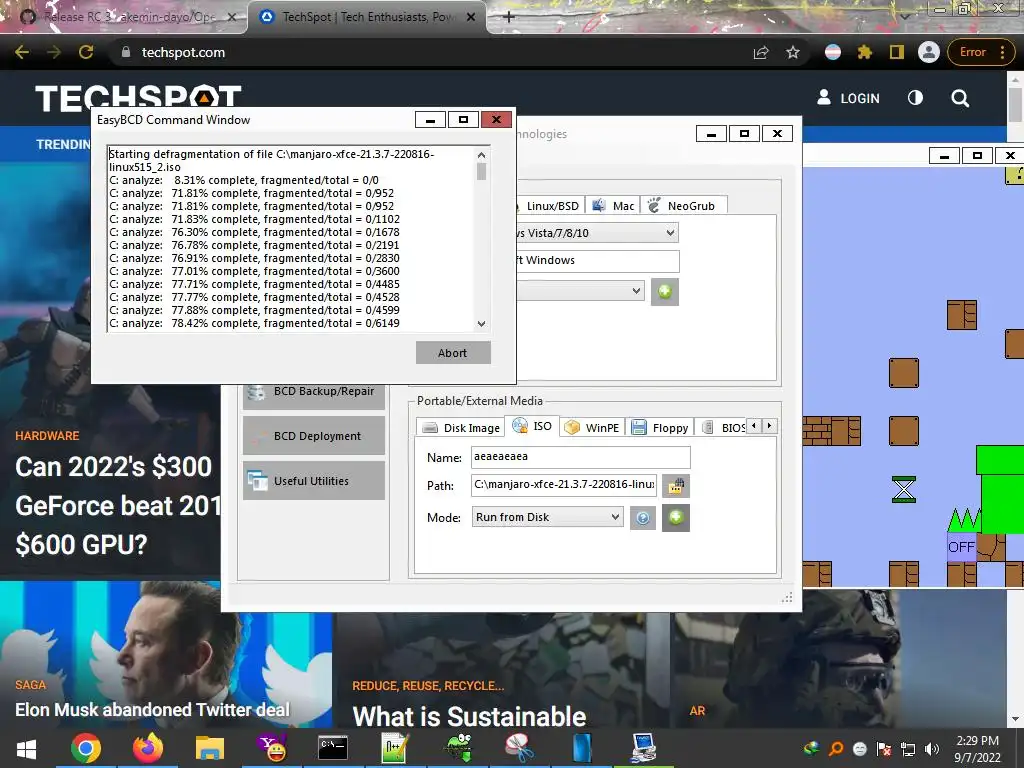
Task: Toggle TechSpot dark mode contrast icon
Action: 916,98
